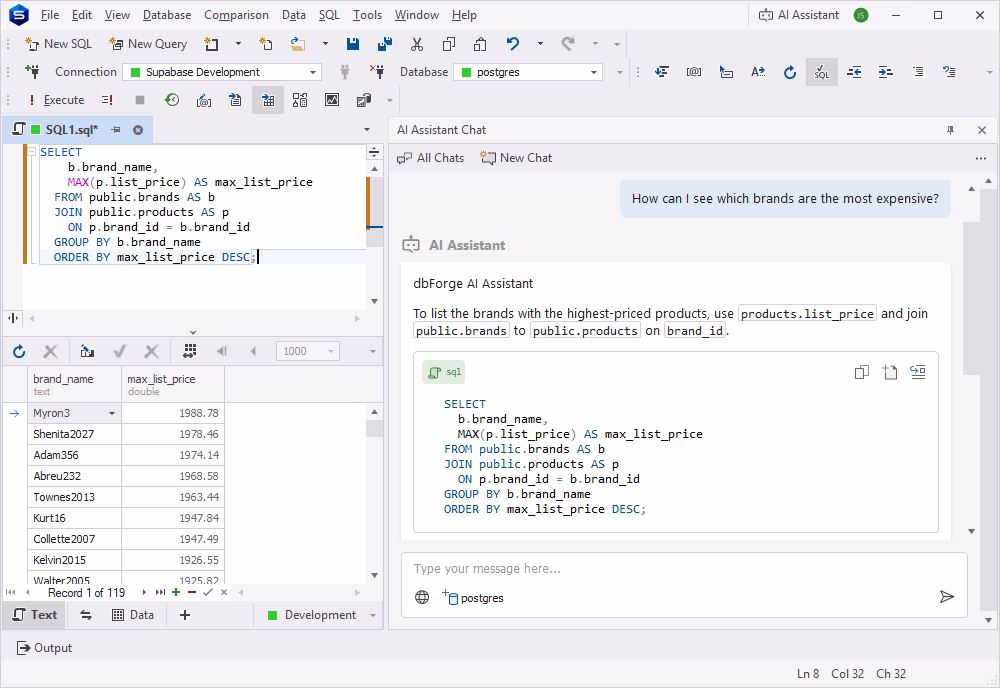Click the grid card view icon in results toolbar
This screenshot has height=688, width=1000.
pyautogui.click(x=189, y=351)
